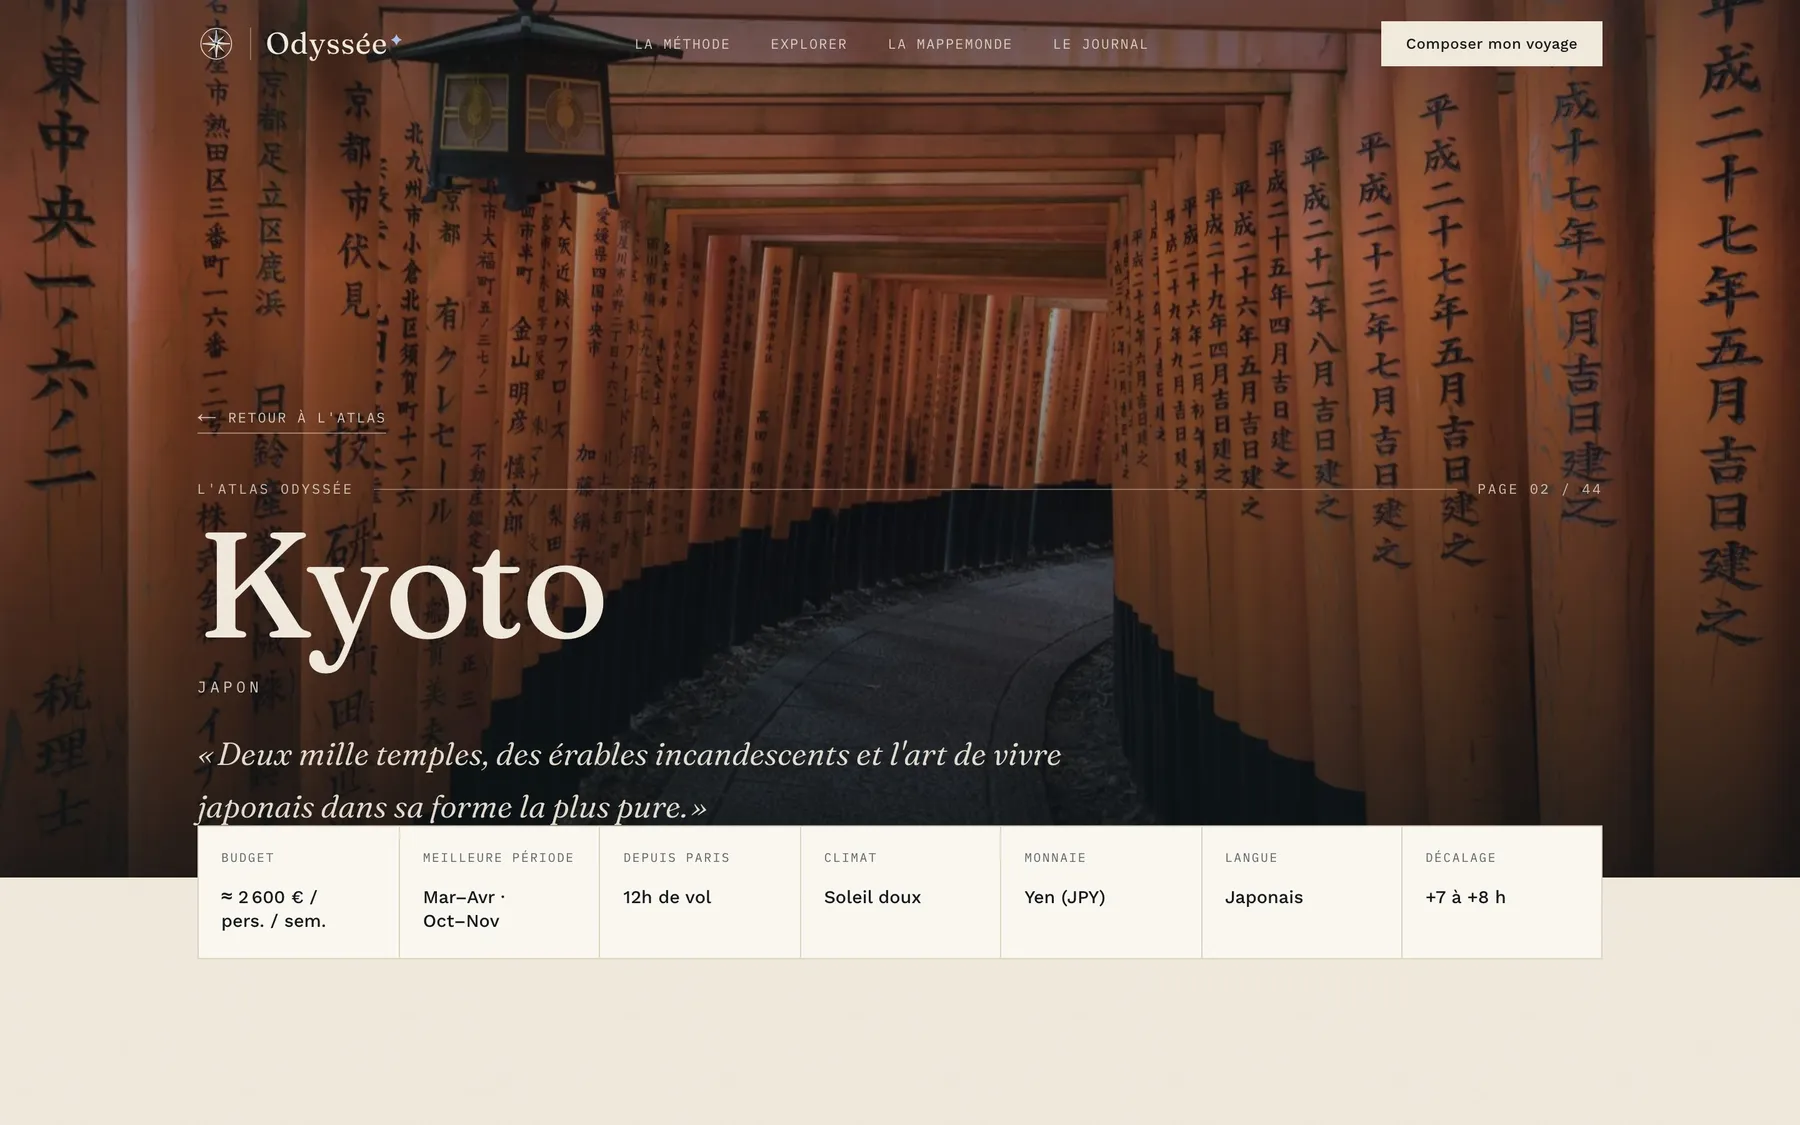Screen dimensions: 1800x1125
Task: Click the Page 02 / 44 indicator
Action: (1539, 489)
